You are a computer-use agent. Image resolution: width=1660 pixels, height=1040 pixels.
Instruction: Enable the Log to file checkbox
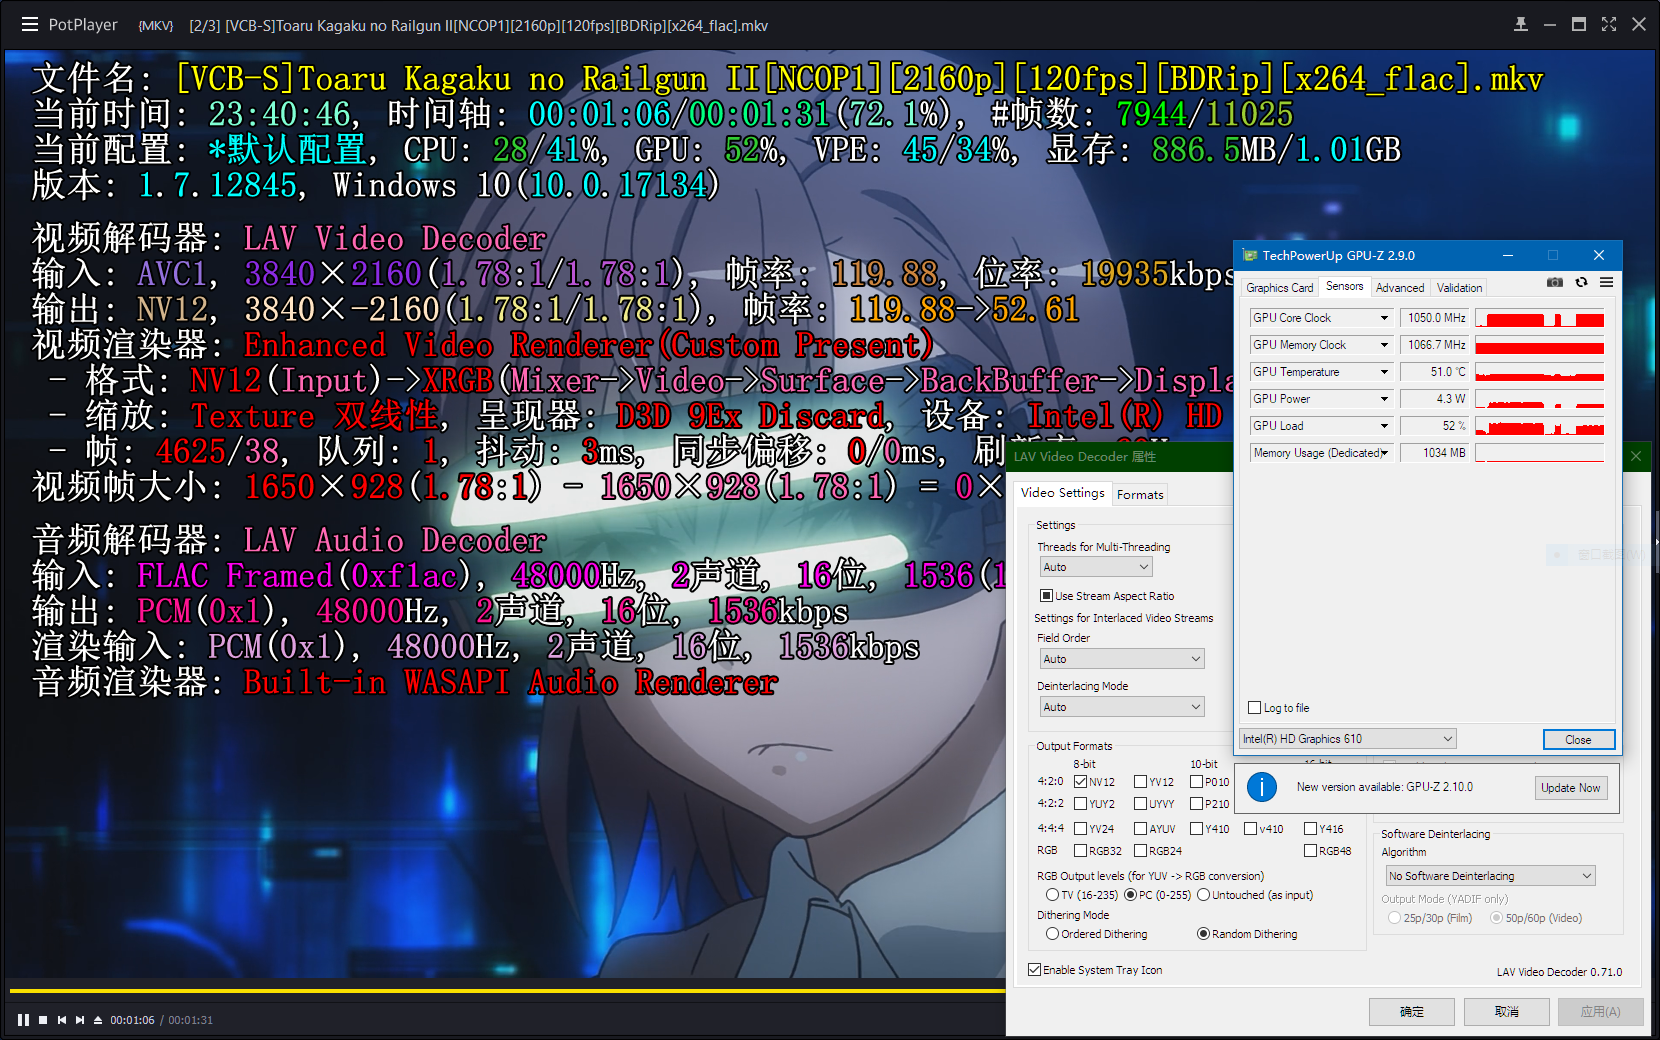click(1254, 708)
